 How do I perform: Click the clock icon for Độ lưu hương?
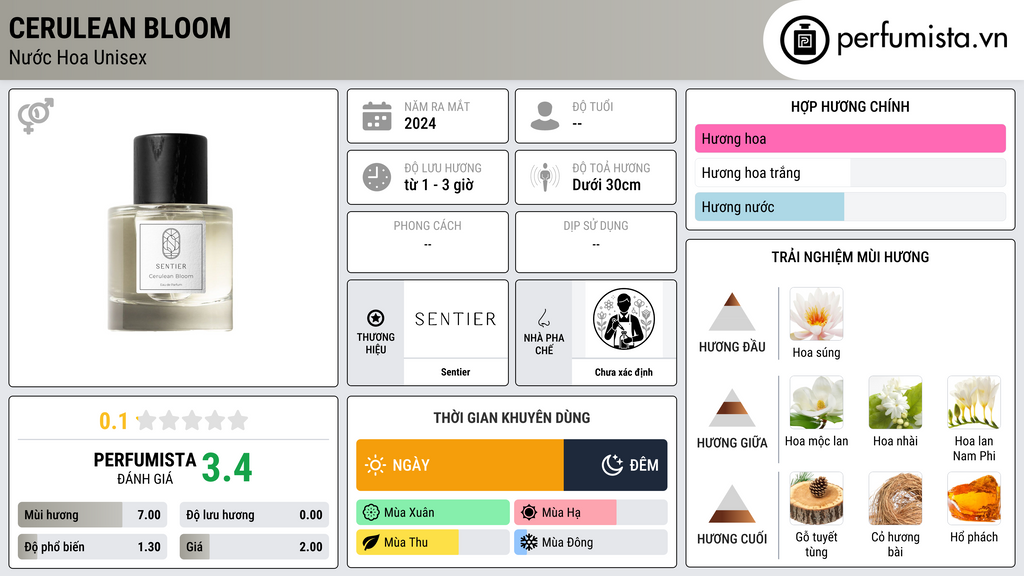coord(377,177)
